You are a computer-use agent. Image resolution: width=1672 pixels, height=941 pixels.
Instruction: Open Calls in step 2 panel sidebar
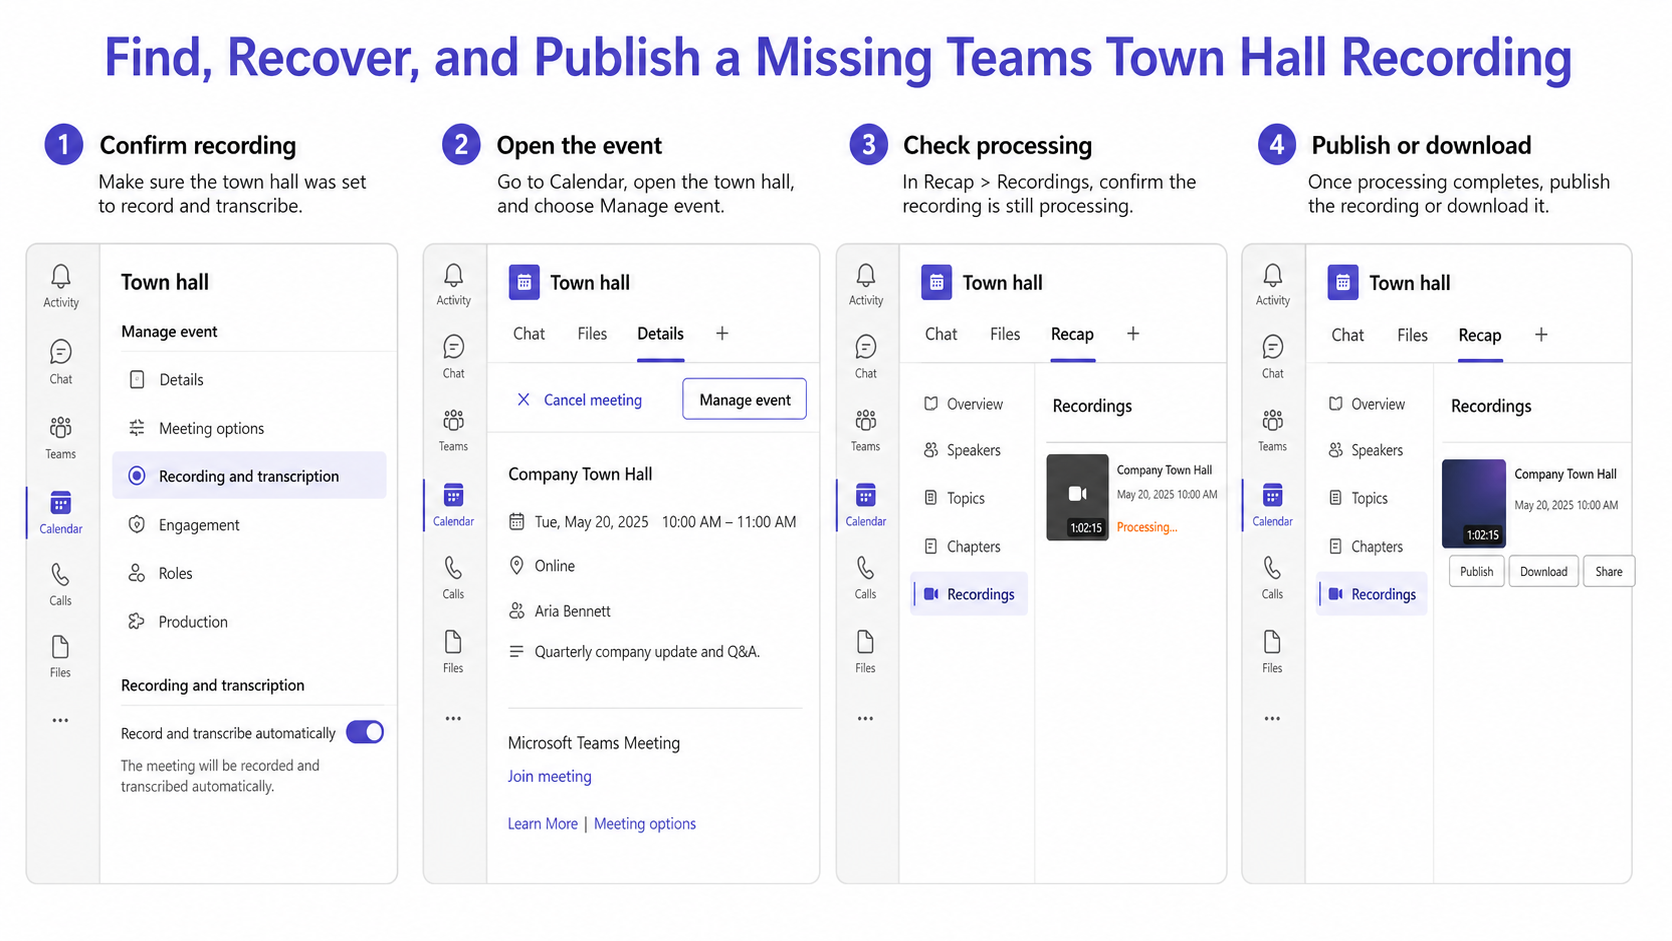pos(453,578)
